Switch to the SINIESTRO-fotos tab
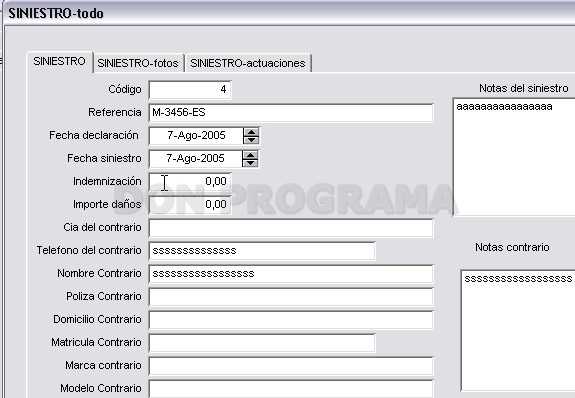This screenshot has width=575, height=398. tap(138, 63)
